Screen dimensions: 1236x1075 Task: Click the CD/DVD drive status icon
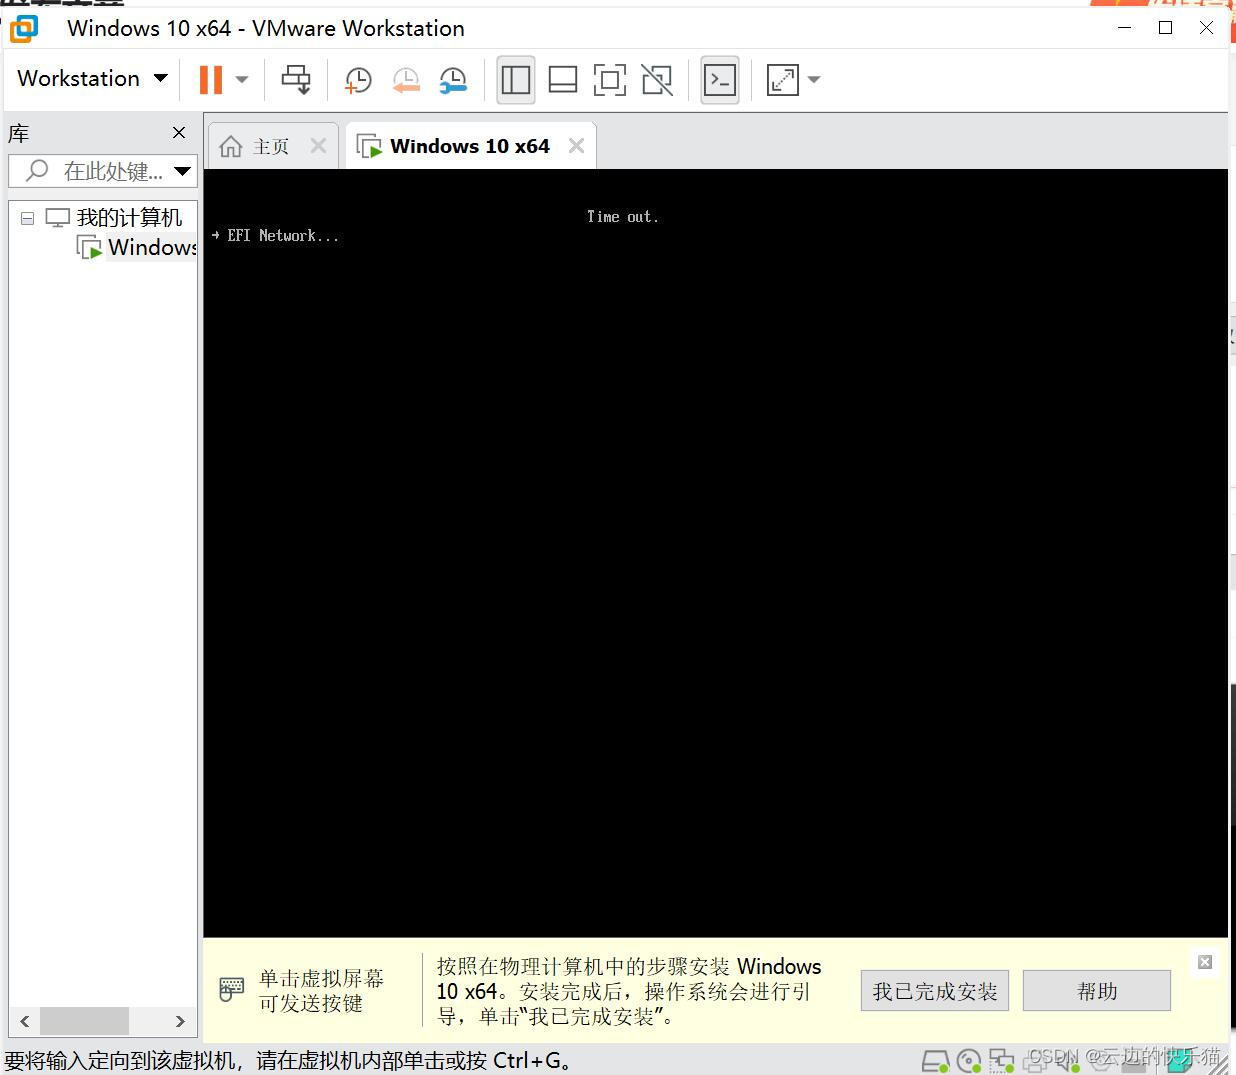click(968, 1061)
